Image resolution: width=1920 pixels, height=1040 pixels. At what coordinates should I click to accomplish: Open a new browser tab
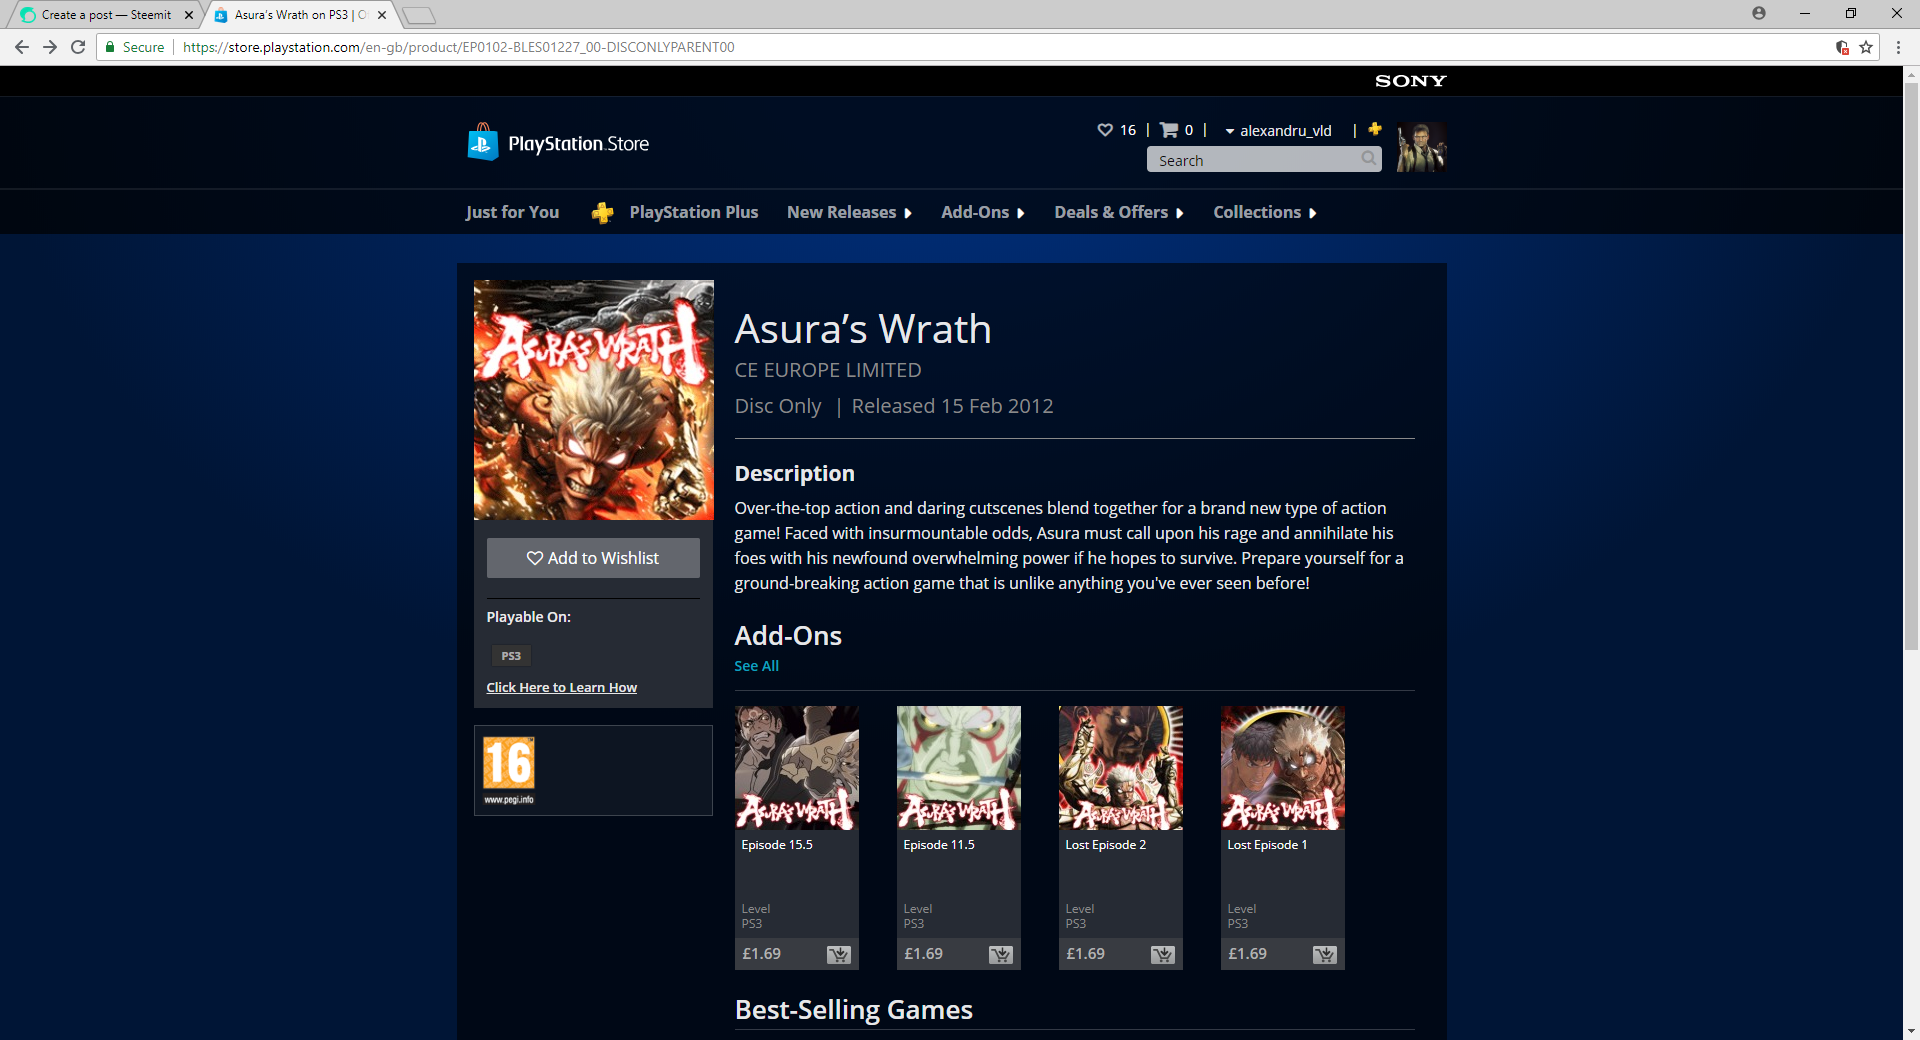pyautogui.click(x=419, y=15)
